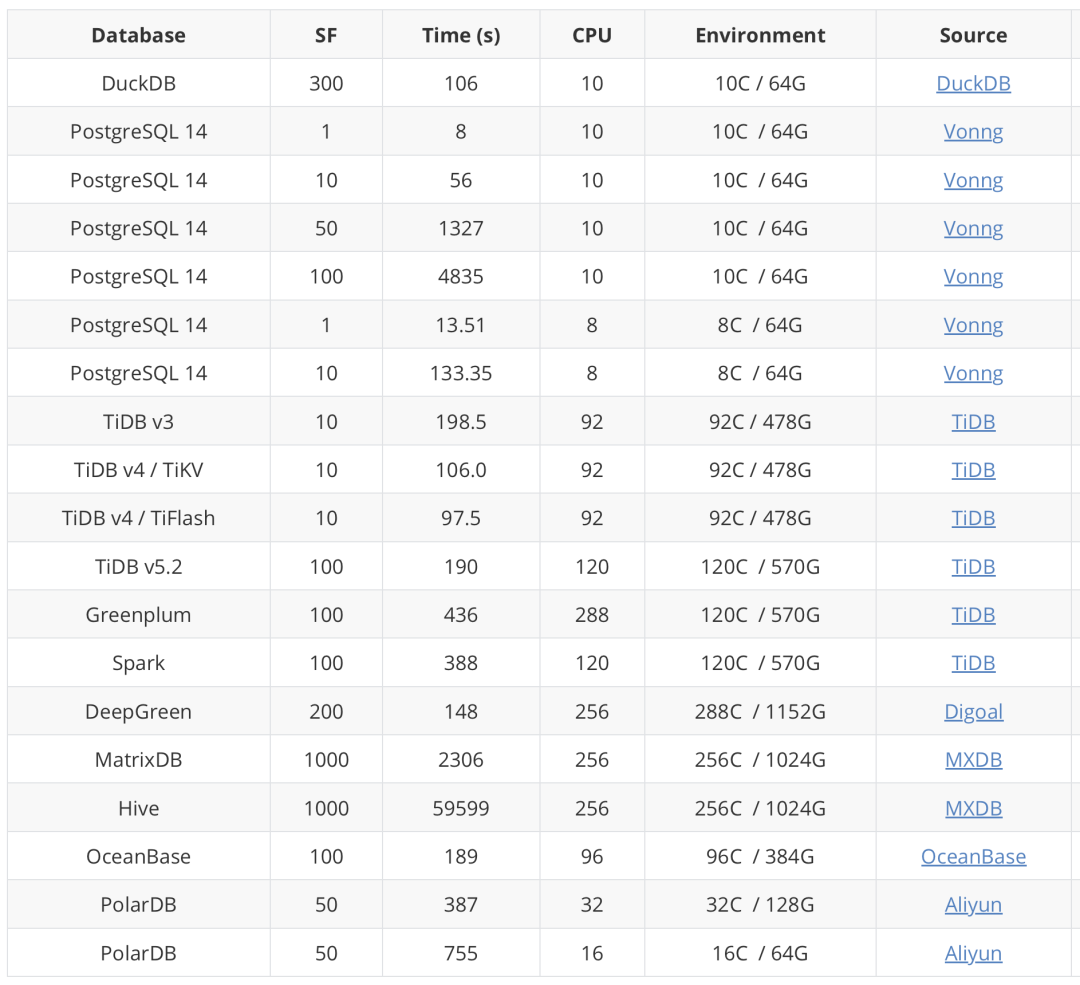Click Vonng link for the 13.51-second row
The height and width of the screenshot is (985, 1080).
(973, 325)
